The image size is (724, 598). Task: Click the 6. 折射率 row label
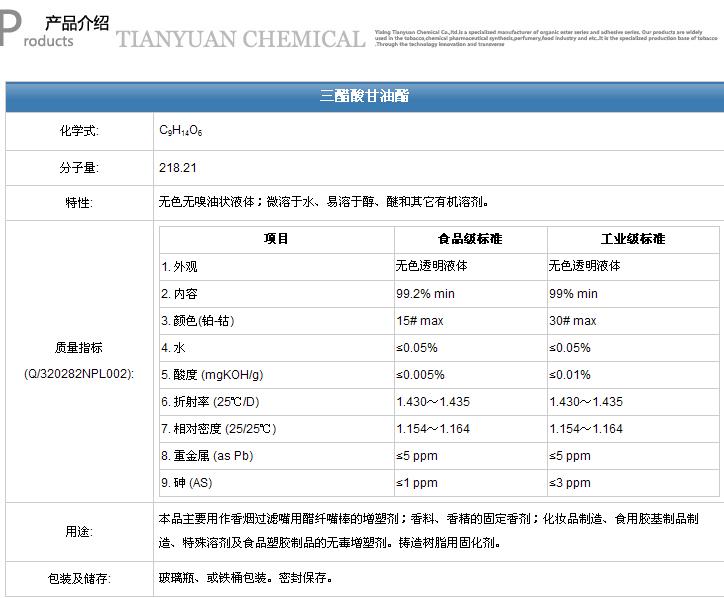[x=210, y=402]
